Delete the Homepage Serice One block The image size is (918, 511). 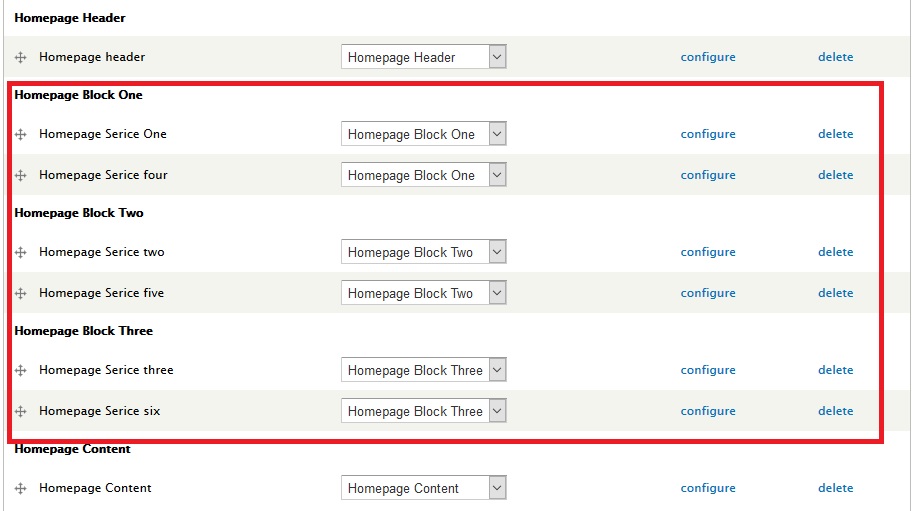coord(835,134)
